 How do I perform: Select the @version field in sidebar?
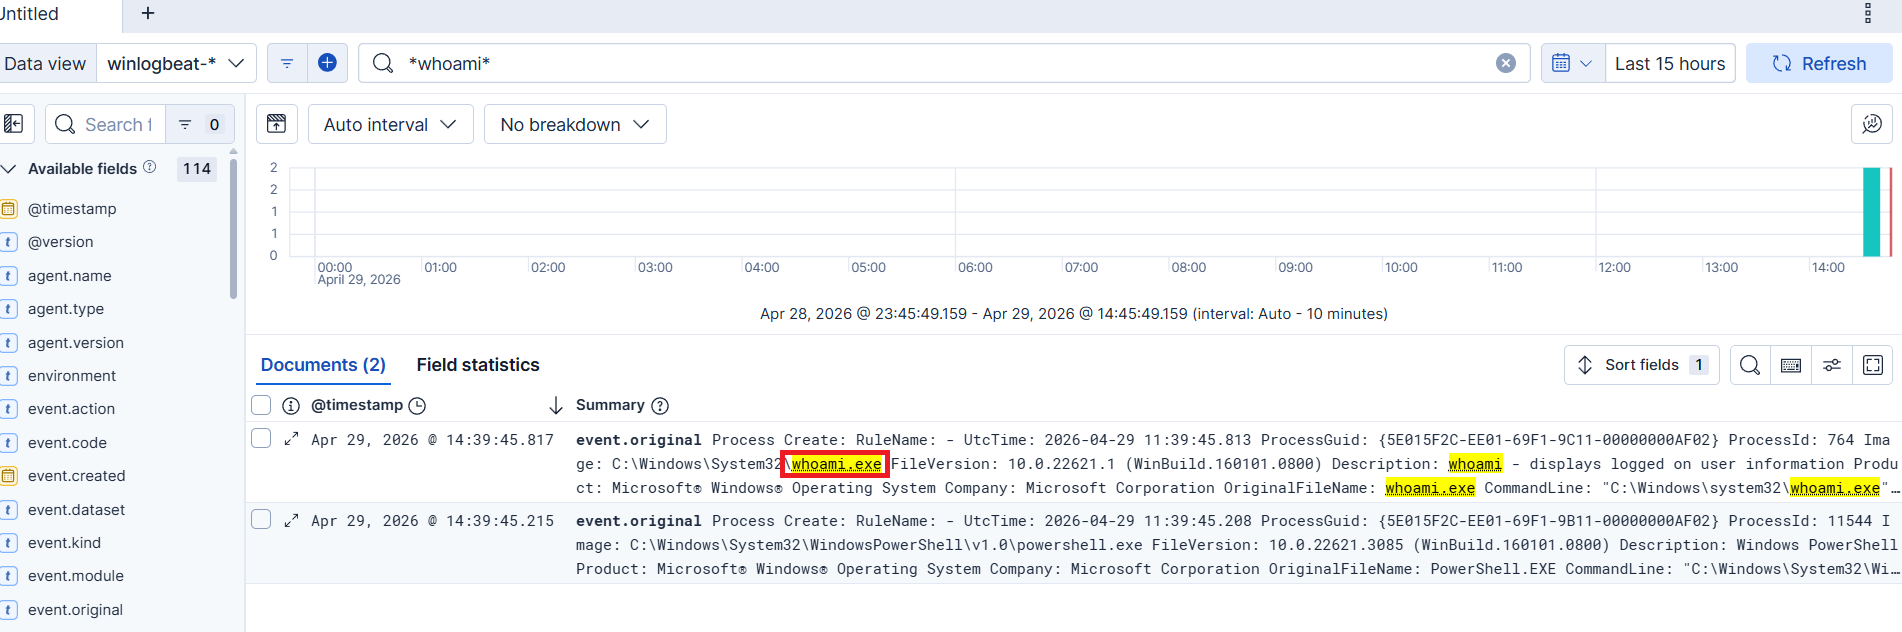click(60, 242)
